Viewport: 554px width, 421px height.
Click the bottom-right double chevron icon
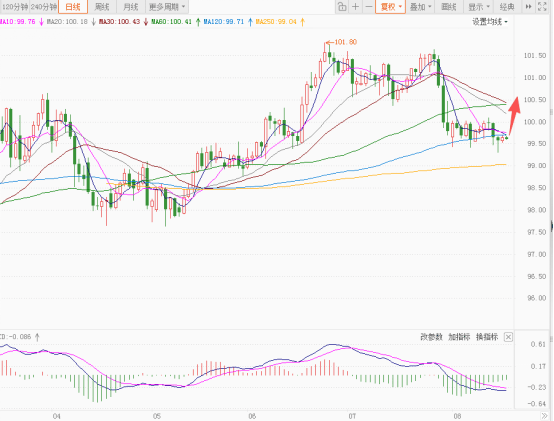point(544,416)
